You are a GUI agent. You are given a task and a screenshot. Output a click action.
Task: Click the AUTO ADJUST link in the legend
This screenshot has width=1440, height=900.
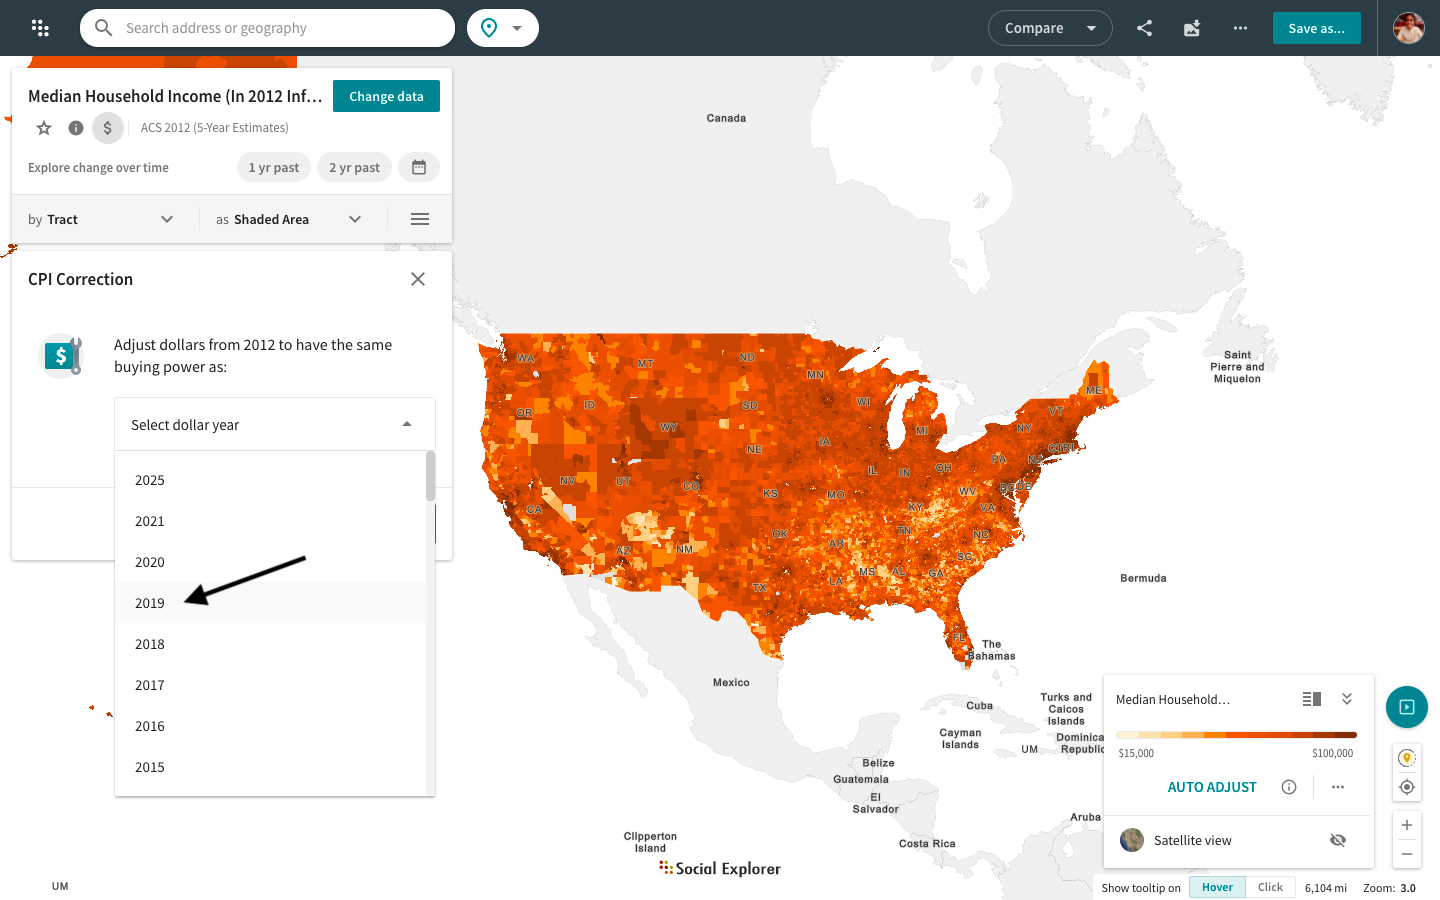1212,787
